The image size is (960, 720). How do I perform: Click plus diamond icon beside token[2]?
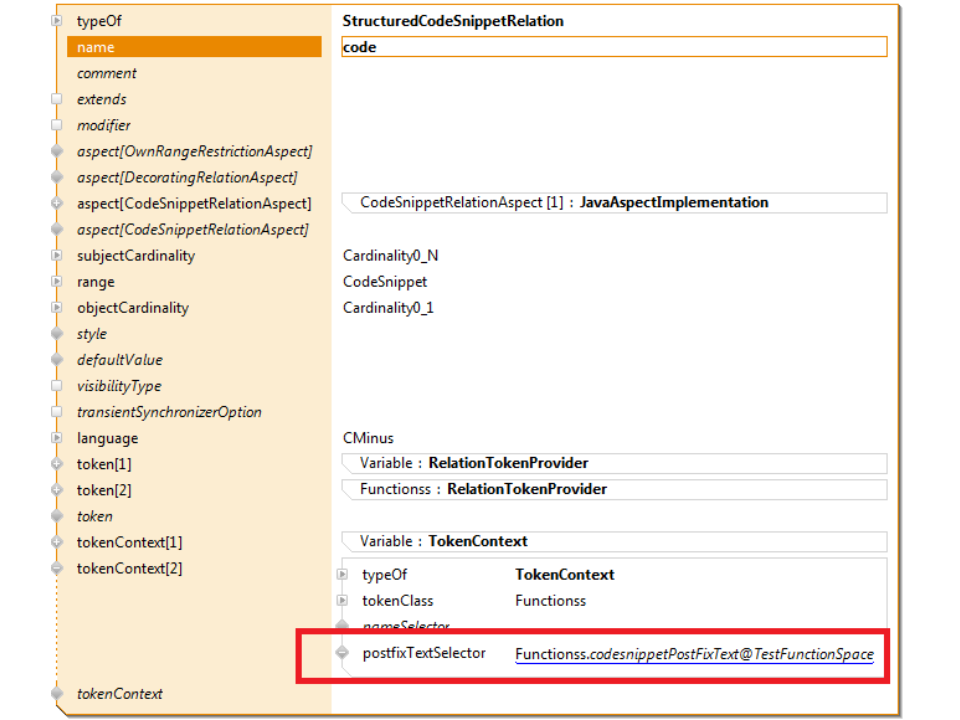pyautogui.click(x=57, y=490)
